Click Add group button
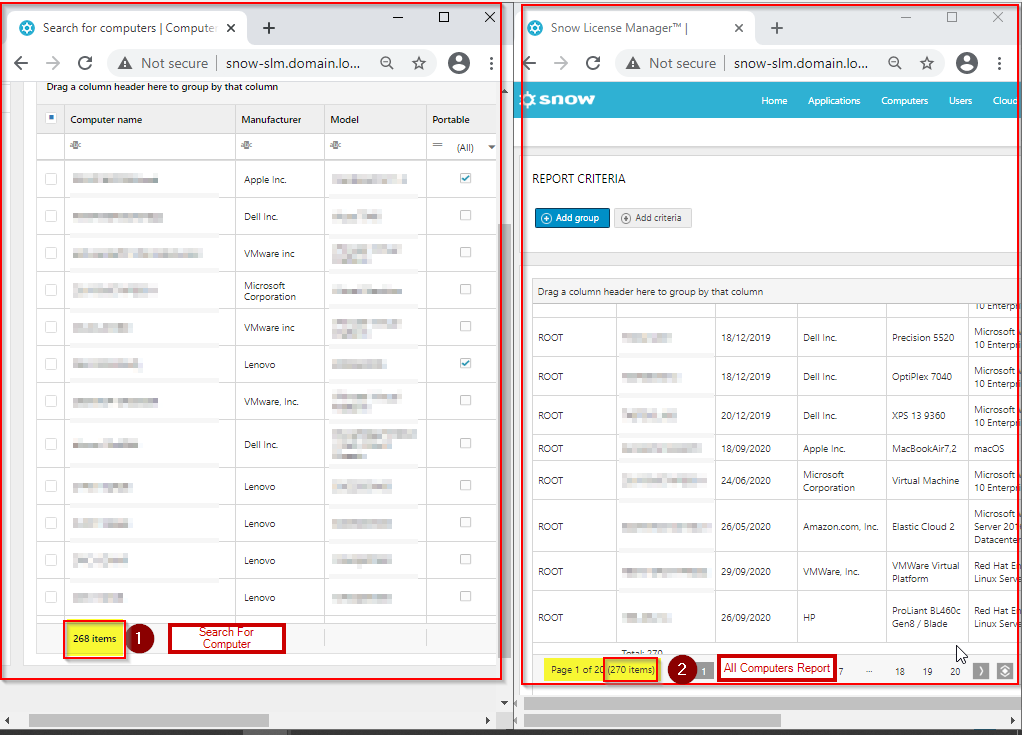The height and width of the screenshot is (735, 1022). 572,218
